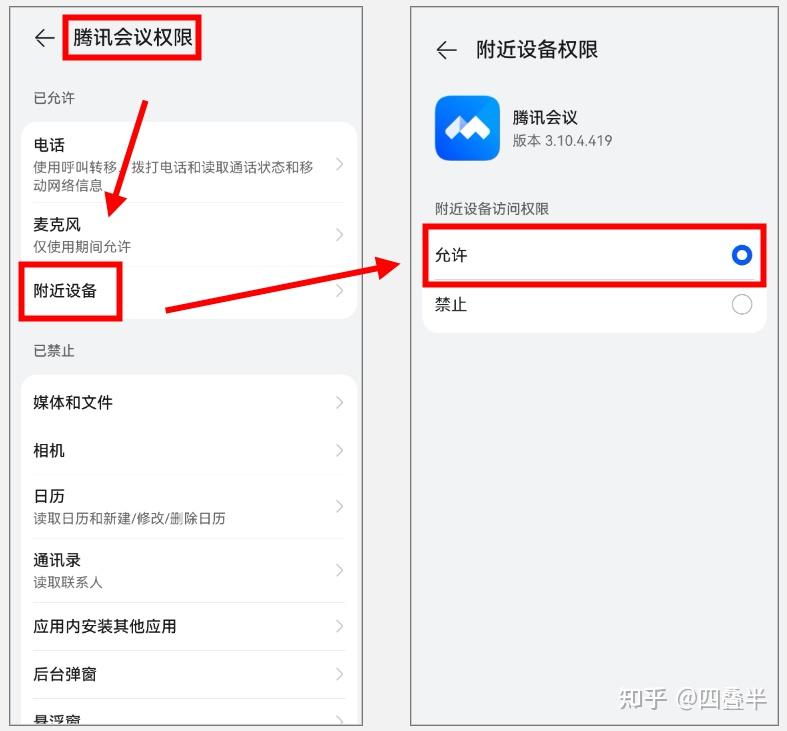The image size is (787, 731).
Task: Open 日历 chevron arrow
Action: (340, 506)
